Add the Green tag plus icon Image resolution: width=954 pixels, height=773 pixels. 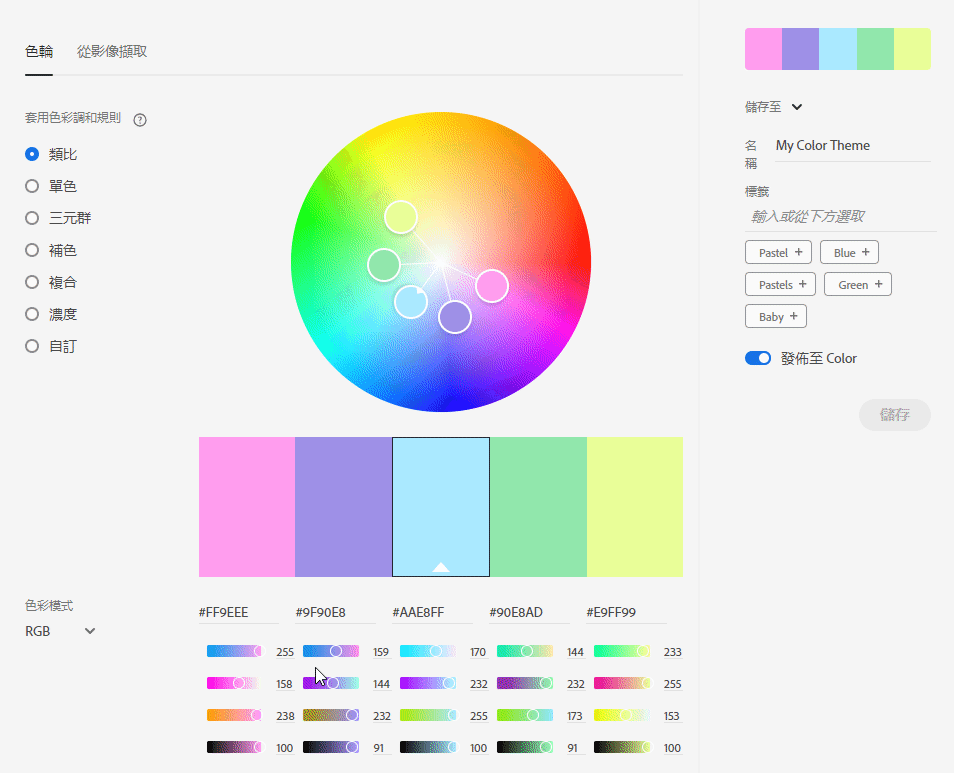click(879, 284)
